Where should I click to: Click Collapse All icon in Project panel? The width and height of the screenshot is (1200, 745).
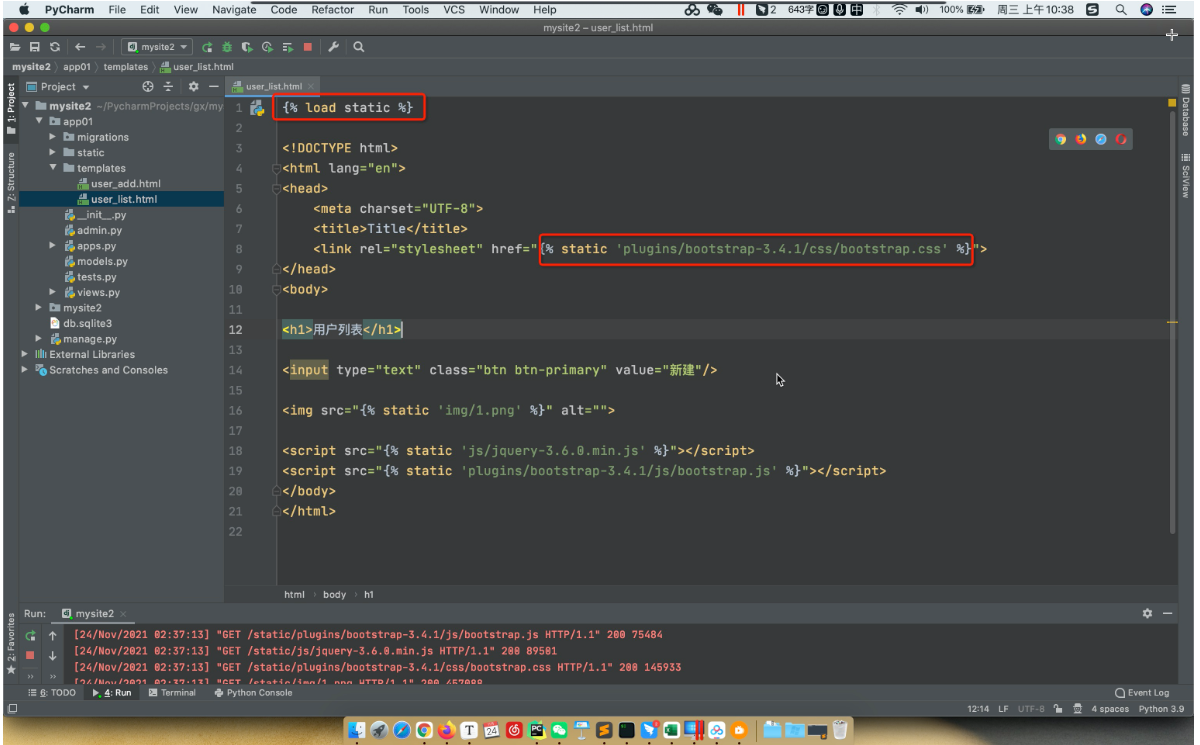pos(168,87)
